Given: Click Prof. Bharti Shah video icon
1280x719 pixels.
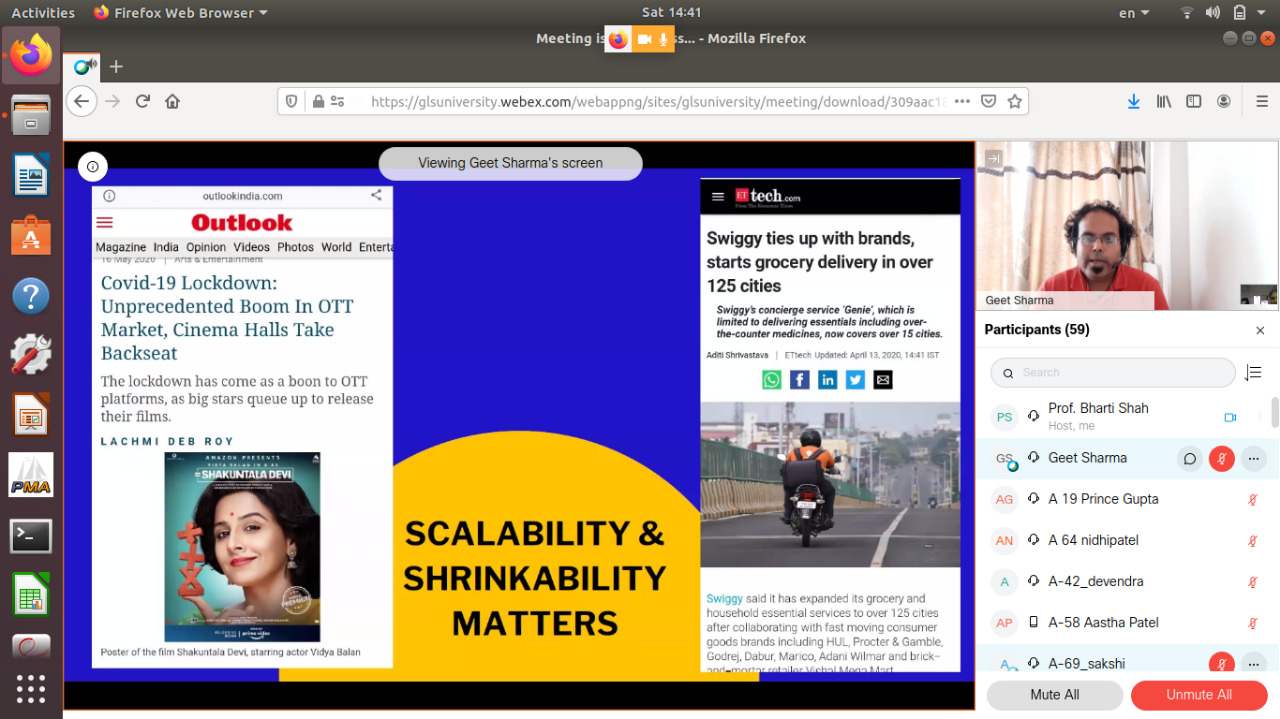Looking at the screenshot, I should coord(1230,417).
